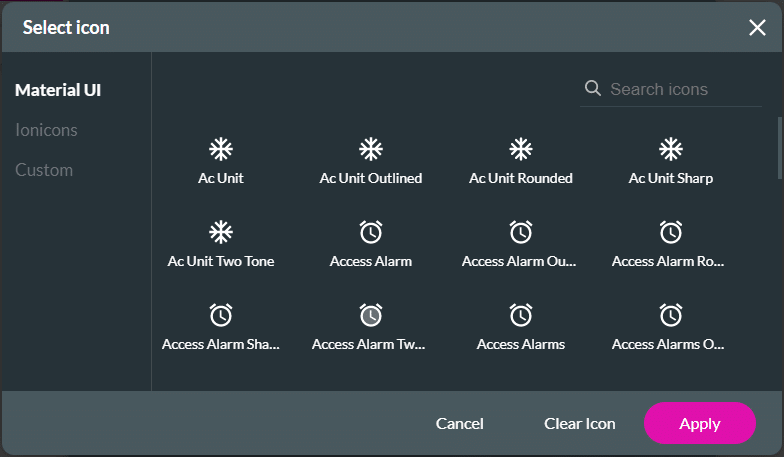This screenshot has height=457, width=784.
Task: Pick the Access Alarm Two Tone icon
Action: tap(370, 315)
